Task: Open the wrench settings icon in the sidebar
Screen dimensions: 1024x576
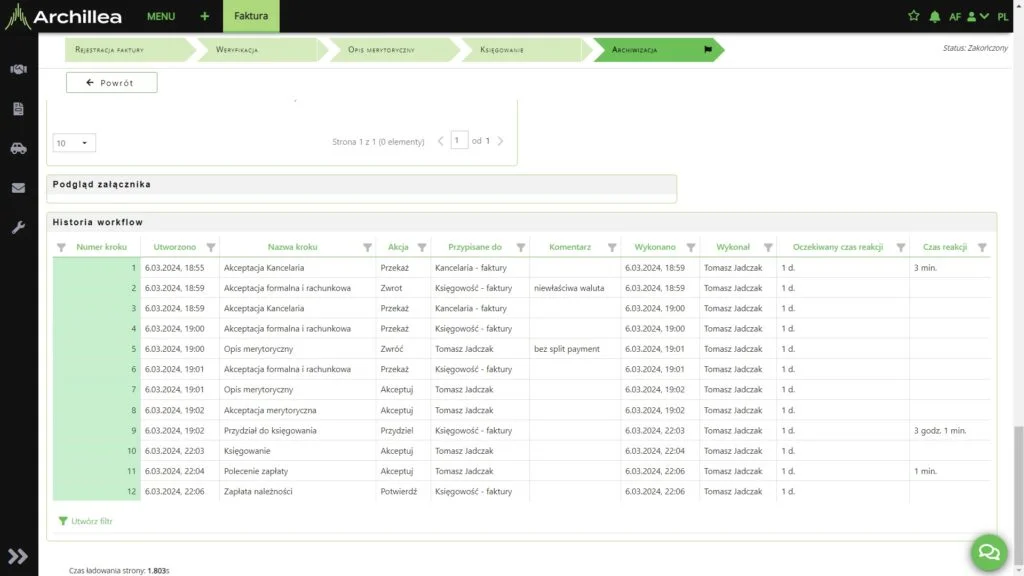Action: click(18, 227)
